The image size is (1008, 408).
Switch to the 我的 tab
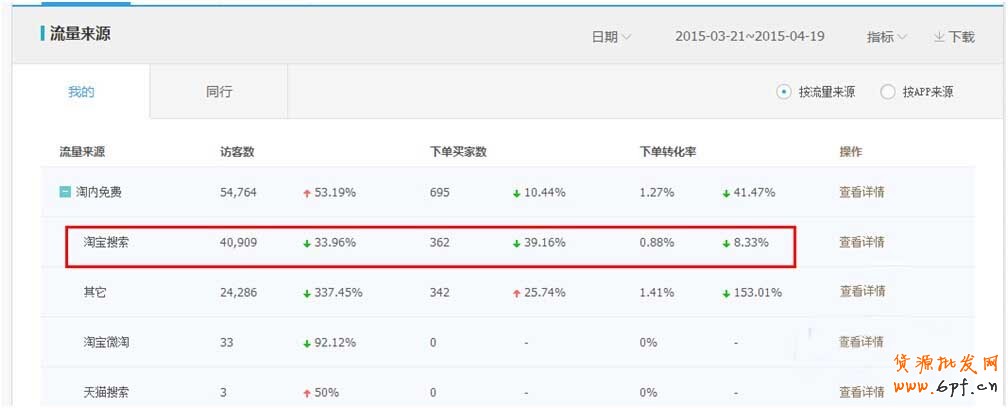tap(81, 92)
